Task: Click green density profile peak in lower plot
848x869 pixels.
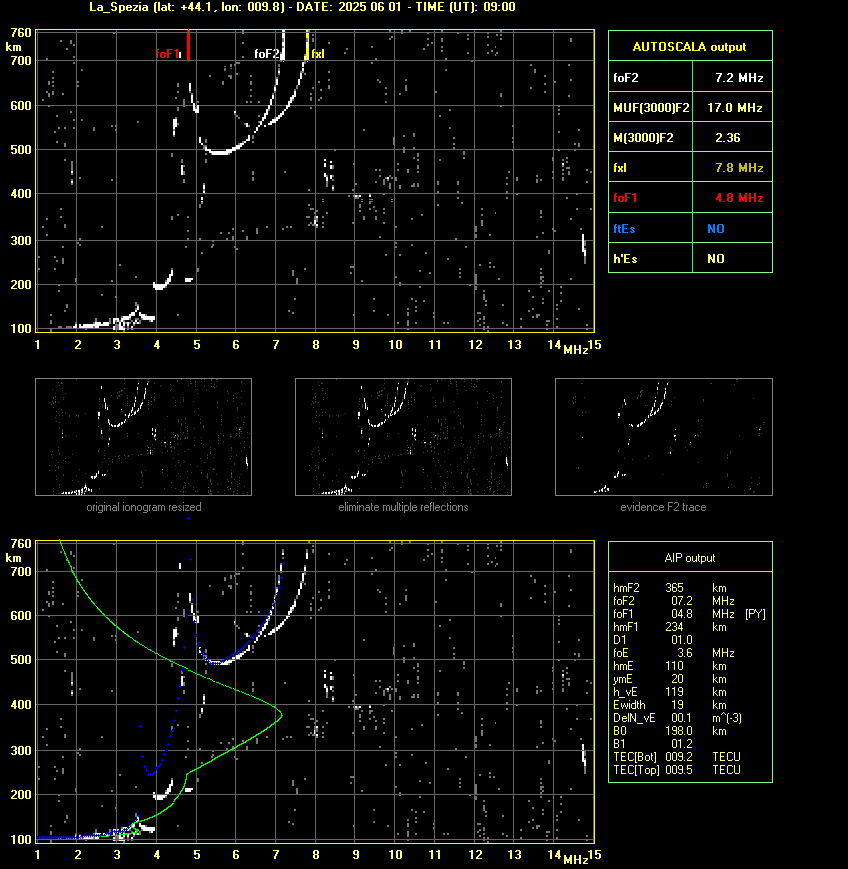Action: tap(282, 714)
